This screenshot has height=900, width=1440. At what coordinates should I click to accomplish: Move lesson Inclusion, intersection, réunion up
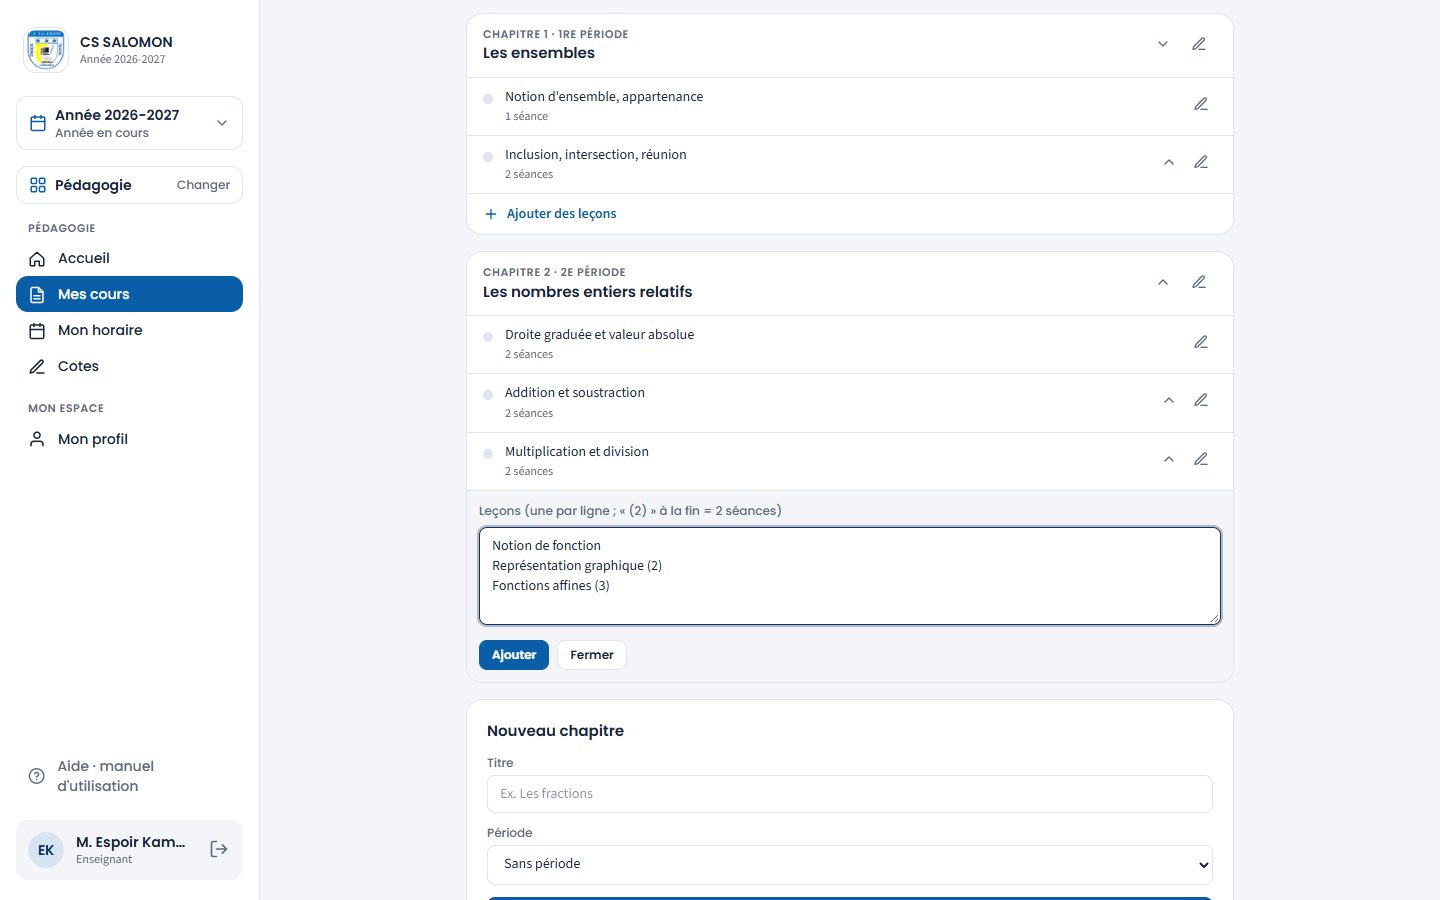(1169, 162)
